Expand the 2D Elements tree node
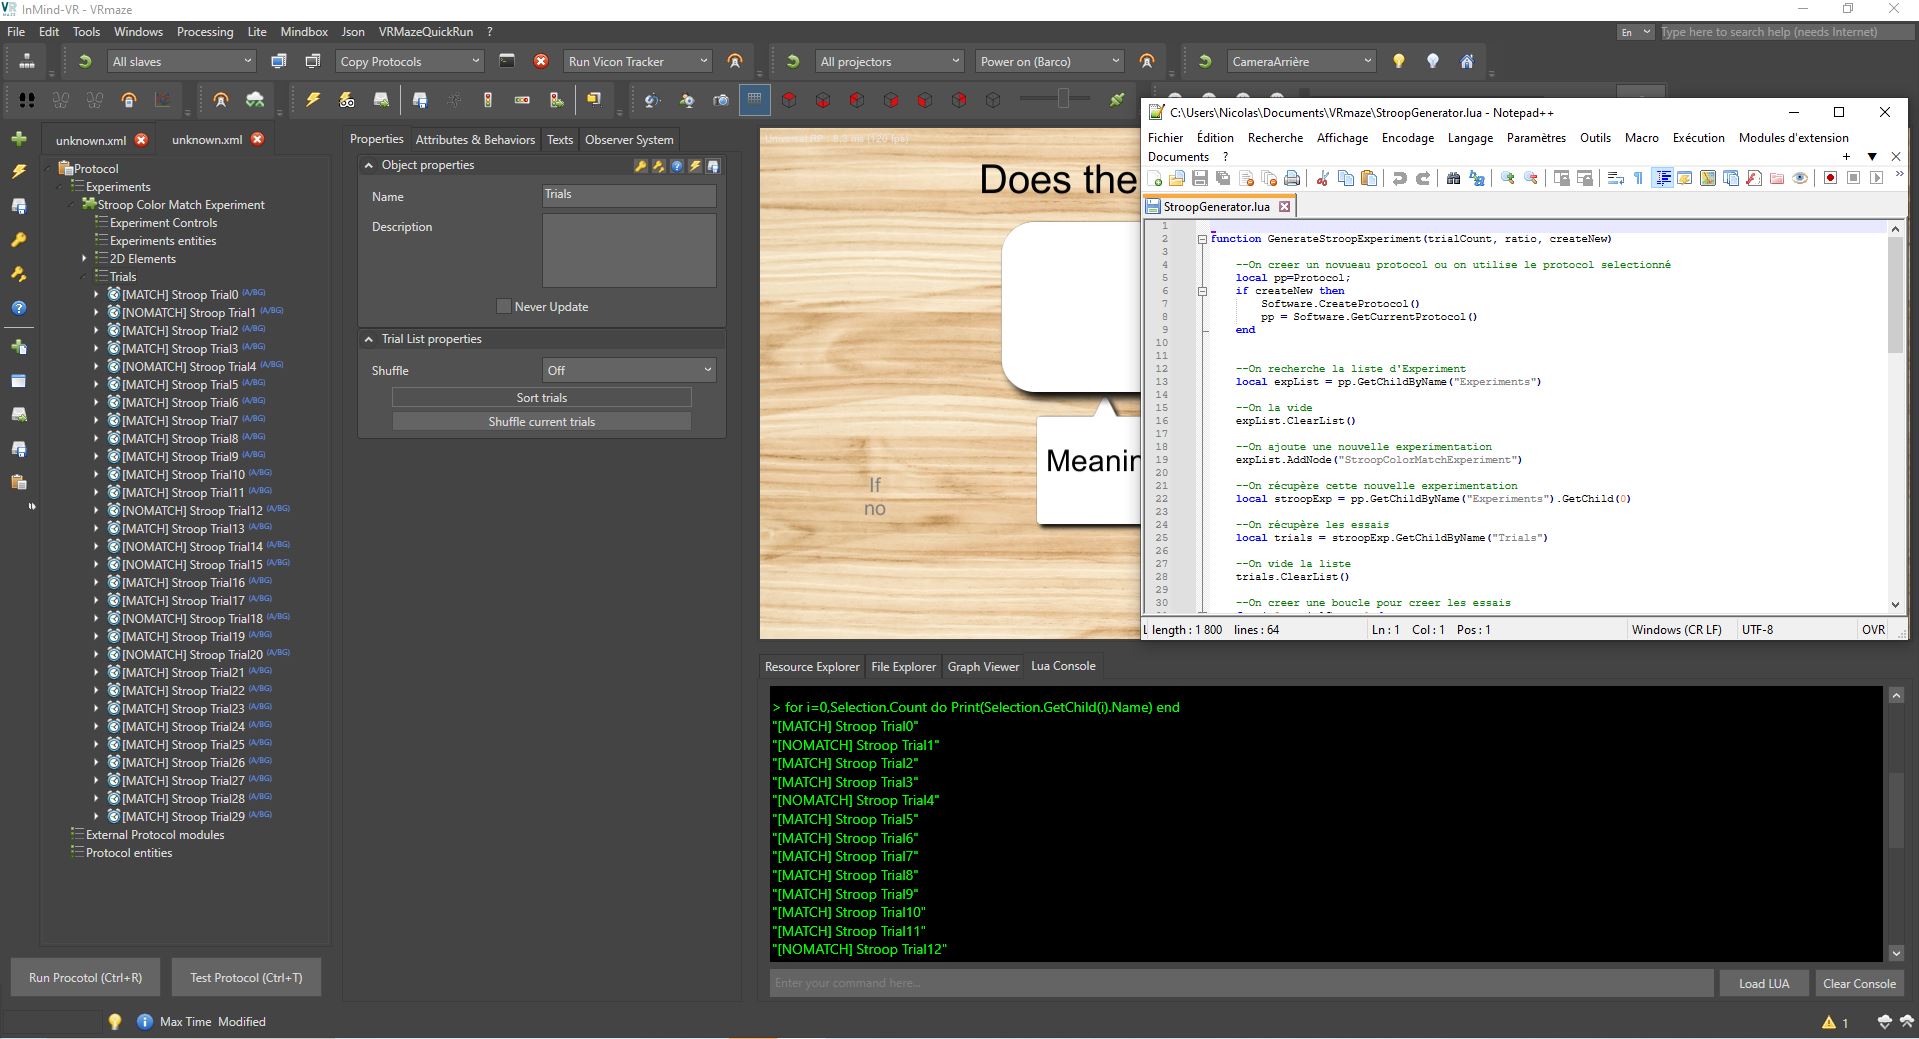 84,258
